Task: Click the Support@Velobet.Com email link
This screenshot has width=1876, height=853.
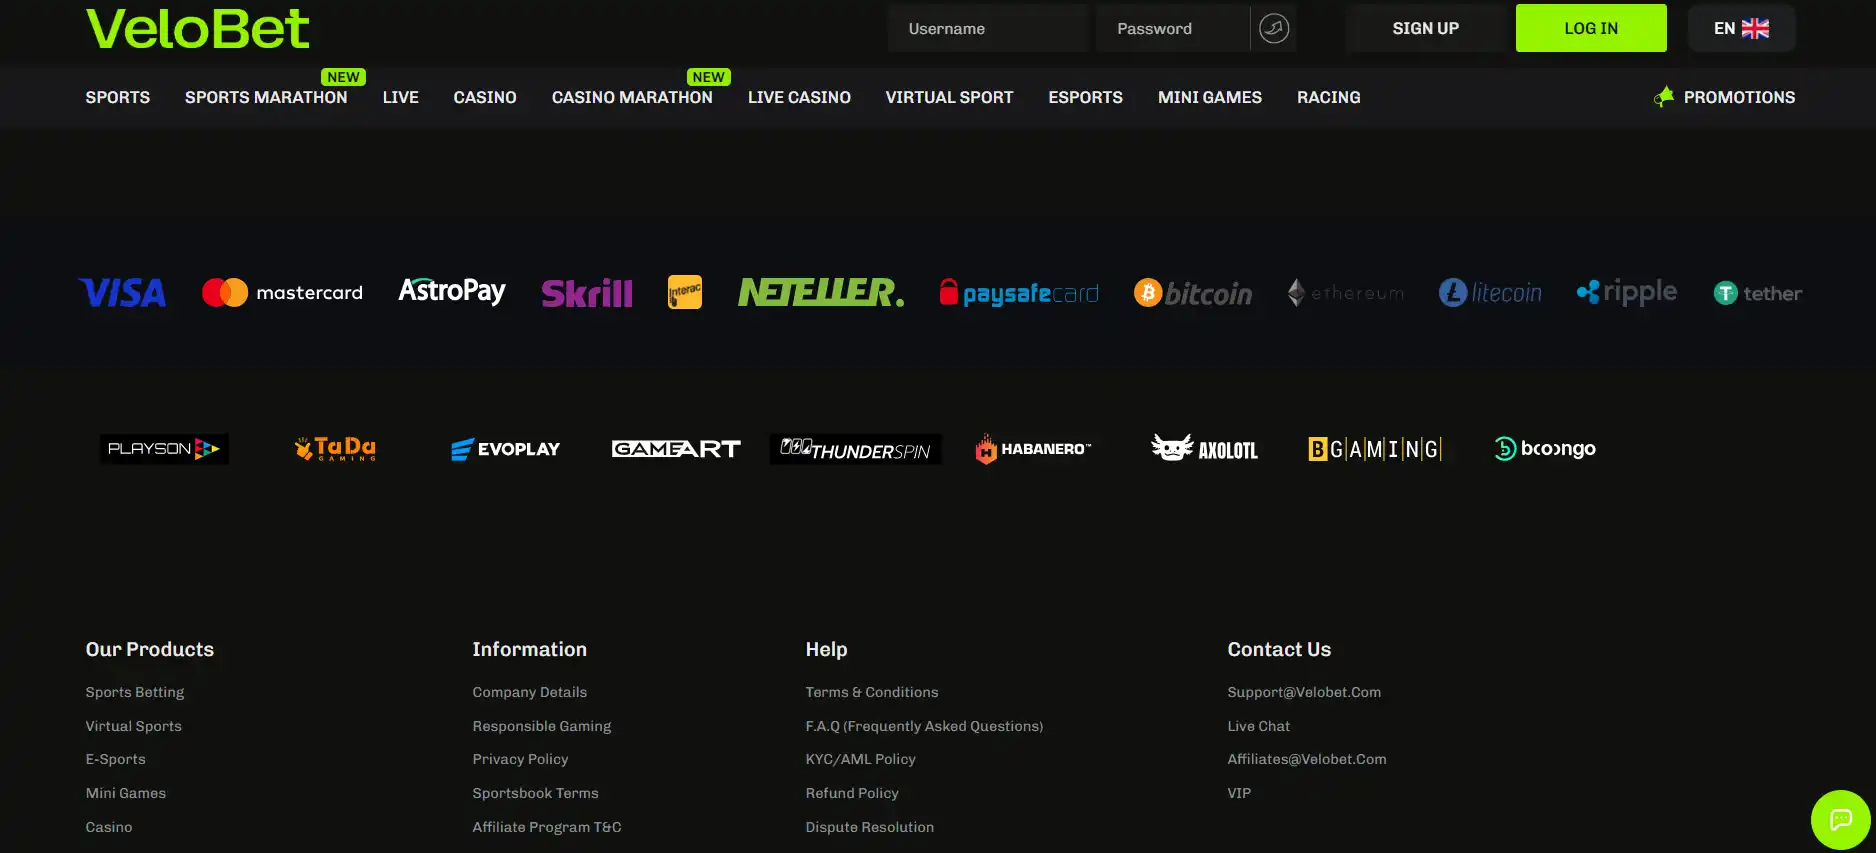Action: (1304, 692)
